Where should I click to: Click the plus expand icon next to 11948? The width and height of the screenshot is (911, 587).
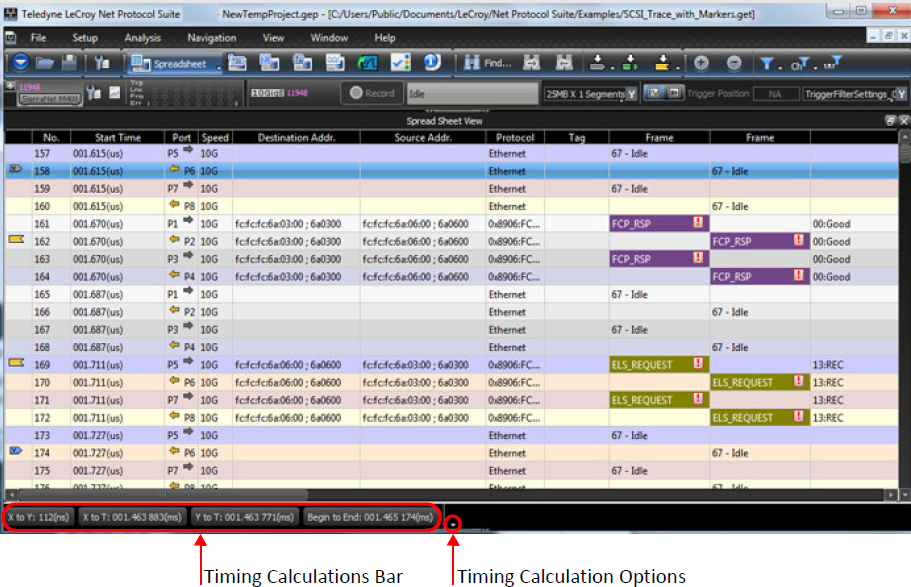pyautogui.click(x=10, y=85)
